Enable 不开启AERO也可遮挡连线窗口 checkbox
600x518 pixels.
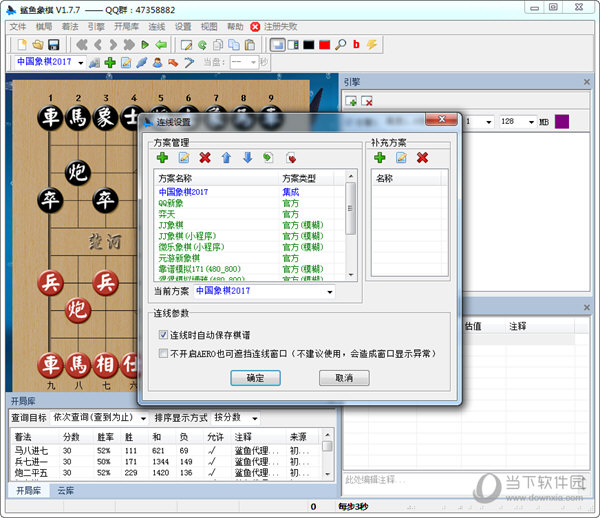click(163, 353)
